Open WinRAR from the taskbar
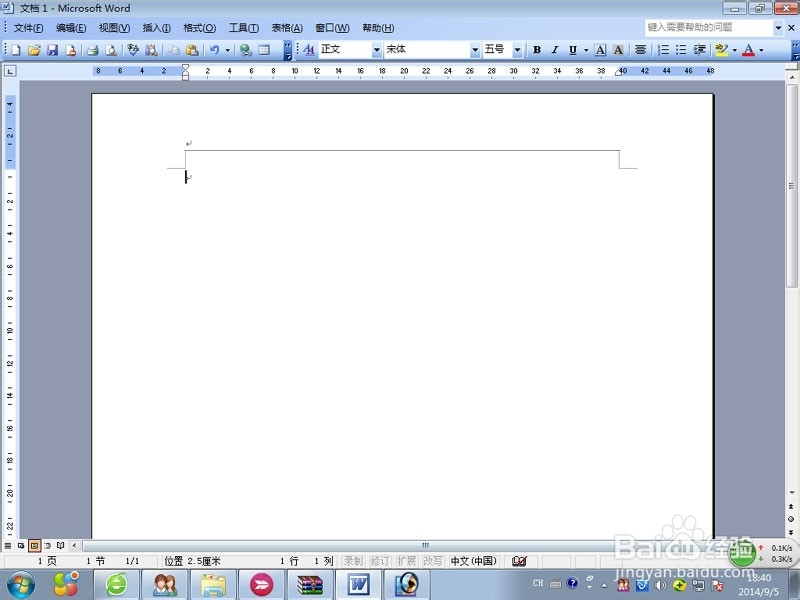Viewport: 800px width, 600px height. click(311, 585)
